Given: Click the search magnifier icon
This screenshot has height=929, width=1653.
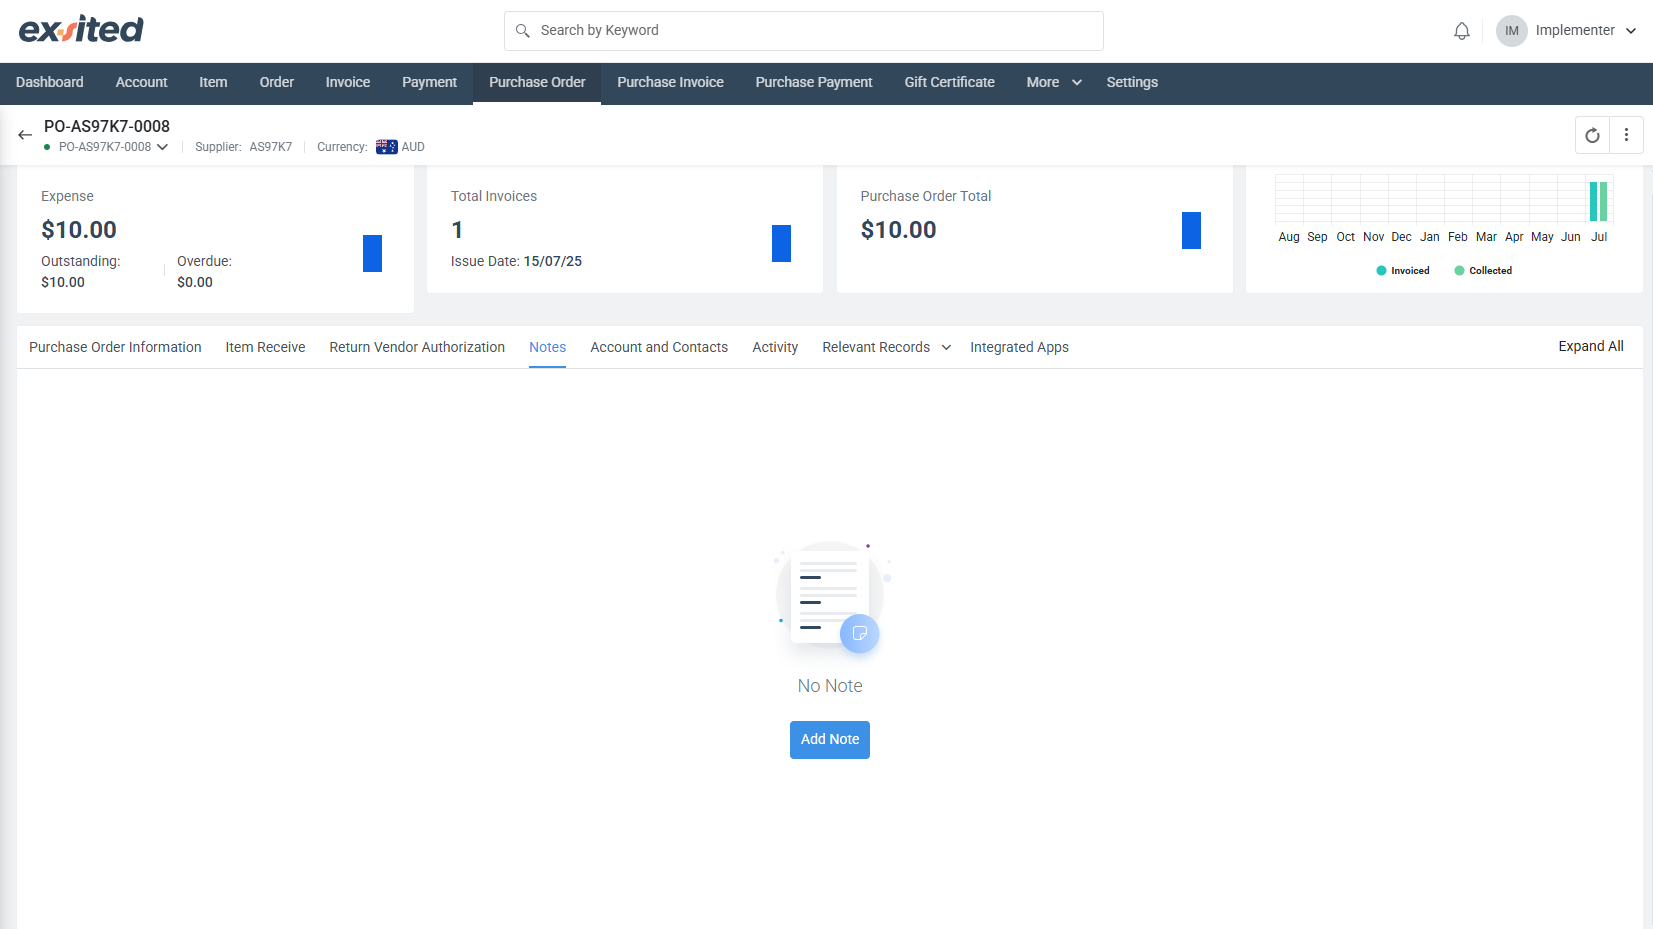Looking at the screenshot, I should (x=522, y=31).
